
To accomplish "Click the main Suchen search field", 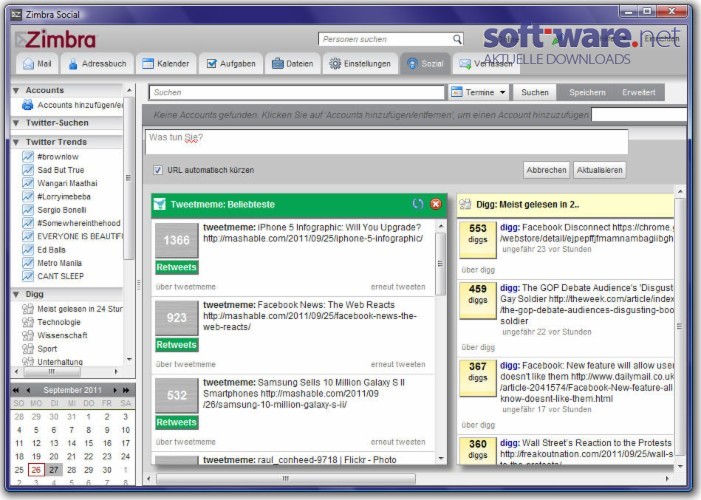I will pos(297,92).
